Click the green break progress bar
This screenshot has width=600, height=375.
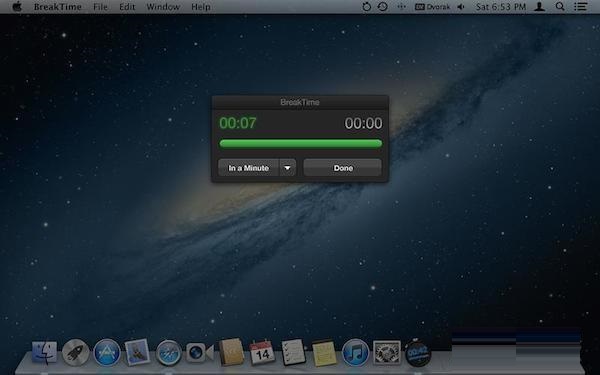coord(300,144)
